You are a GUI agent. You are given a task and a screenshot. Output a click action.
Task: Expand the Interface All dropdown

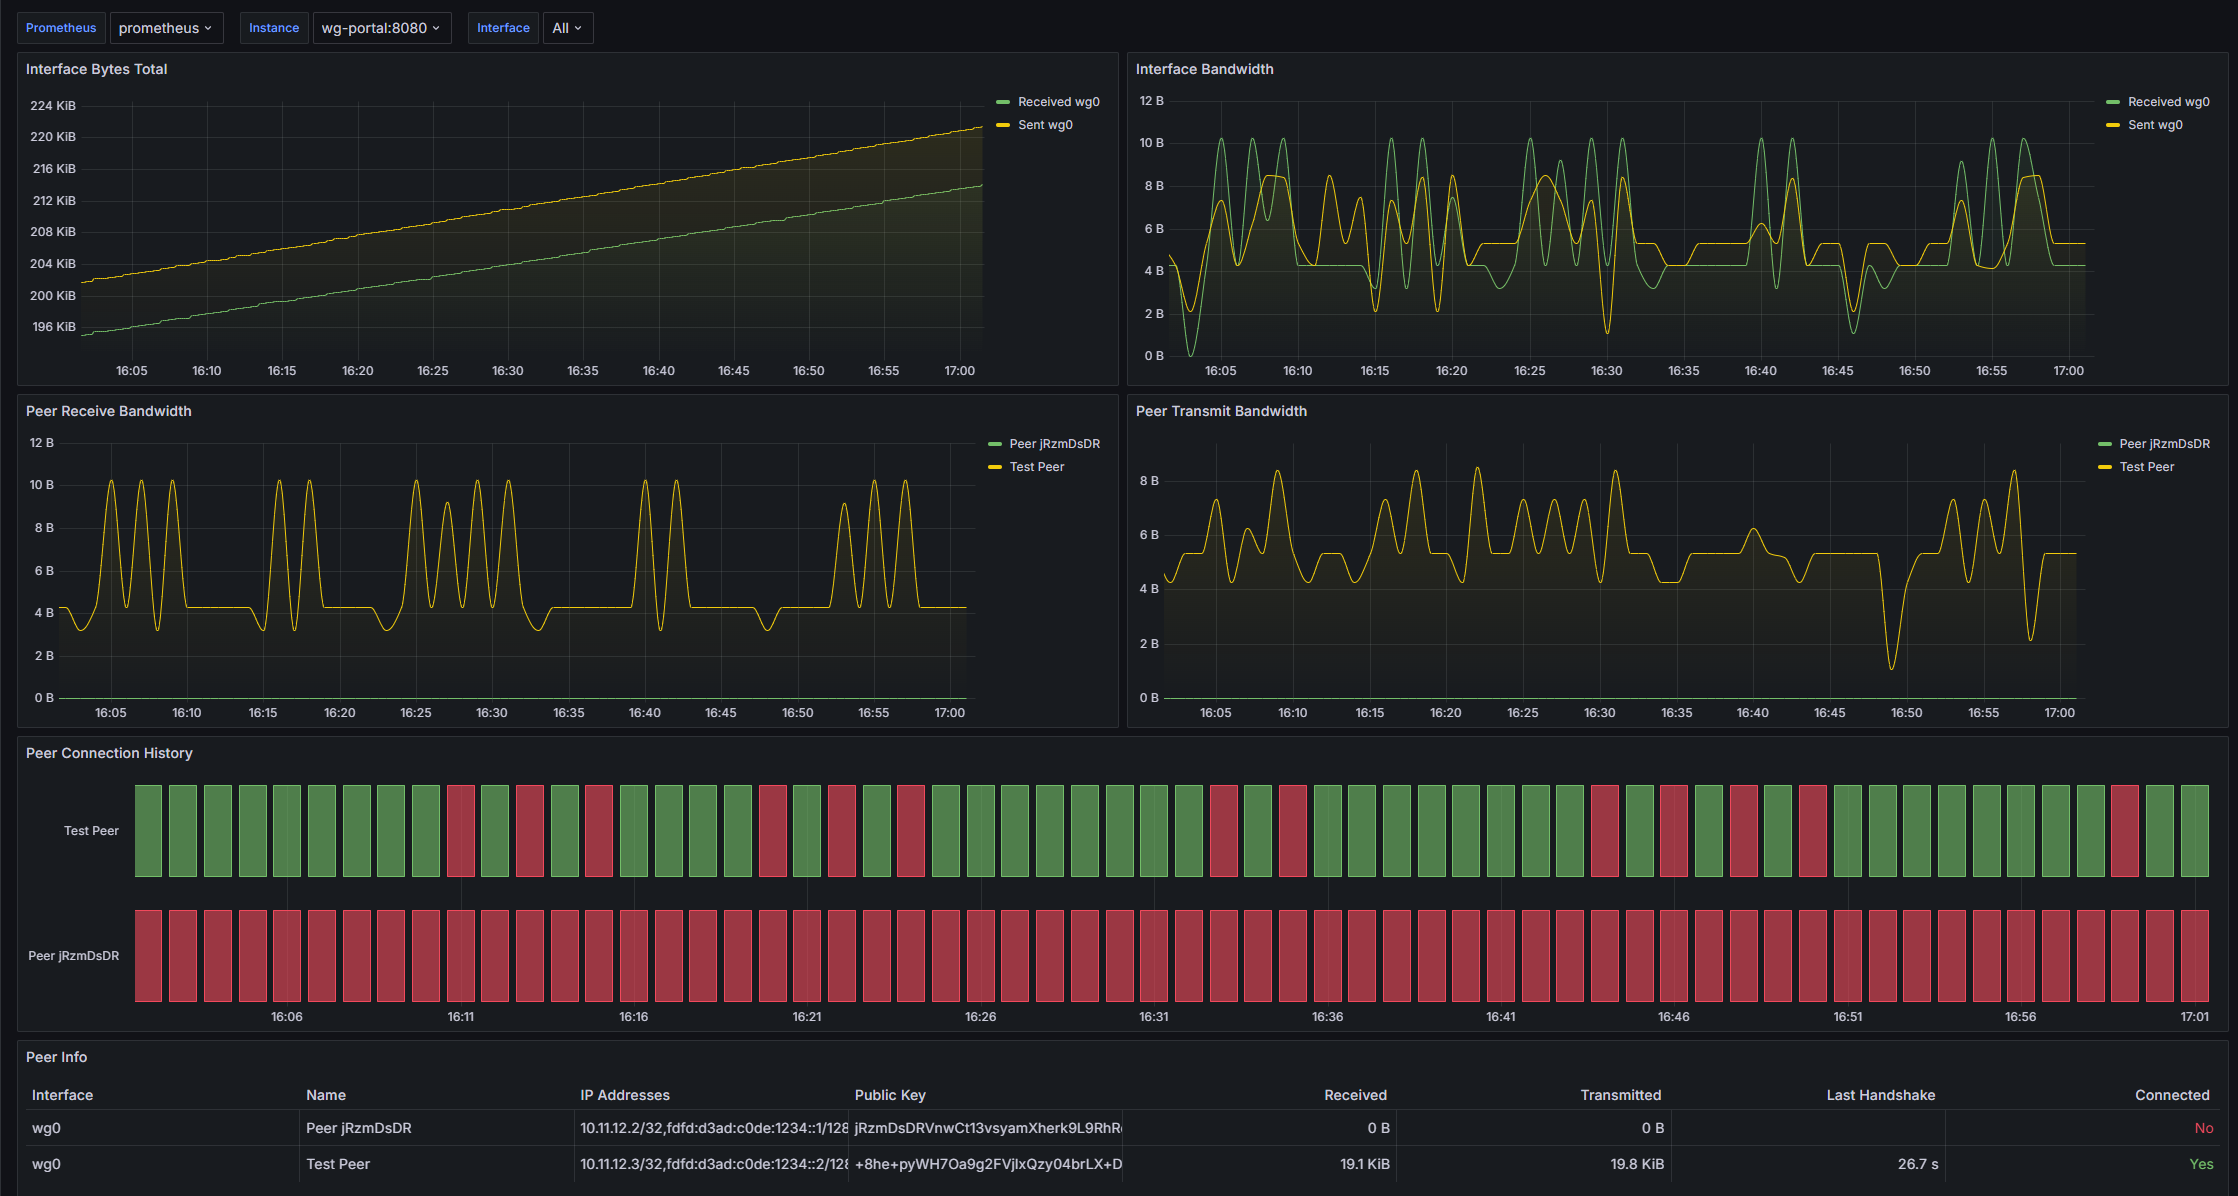pyautogui.click(x=567, y=28)
